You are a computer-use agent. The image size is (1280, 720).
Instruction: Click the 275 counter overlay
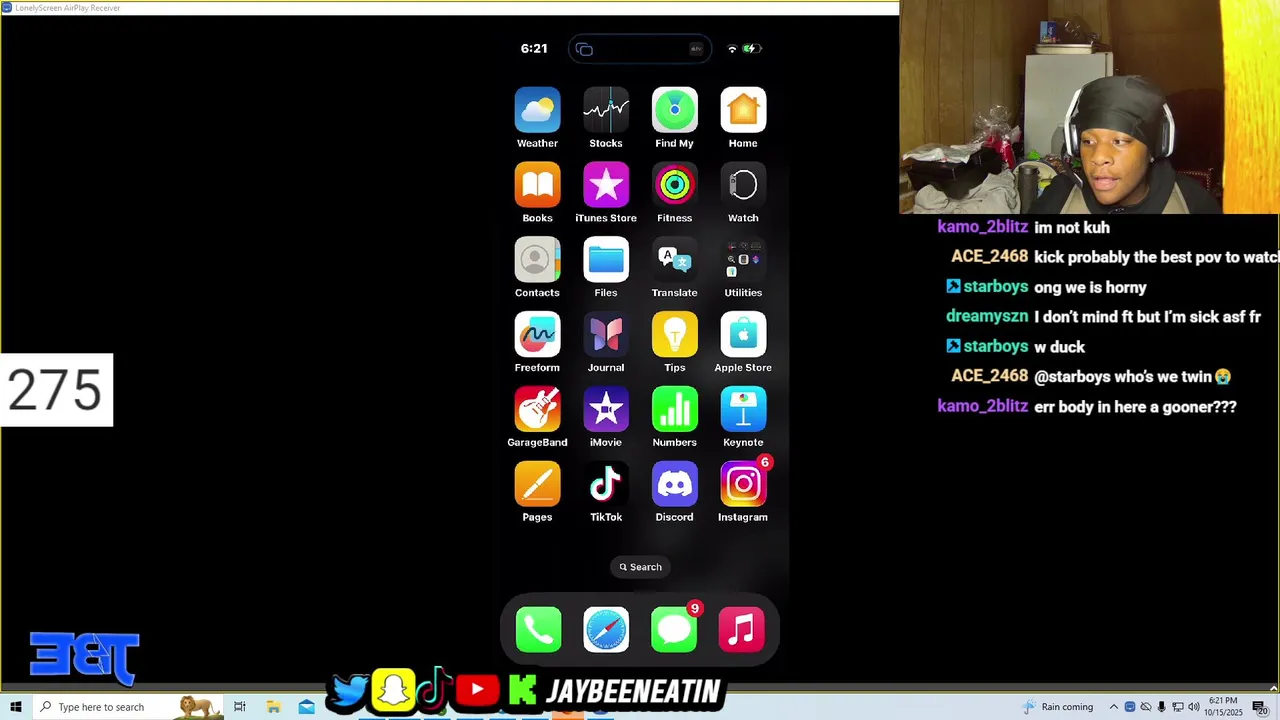(x=56, y=390)
